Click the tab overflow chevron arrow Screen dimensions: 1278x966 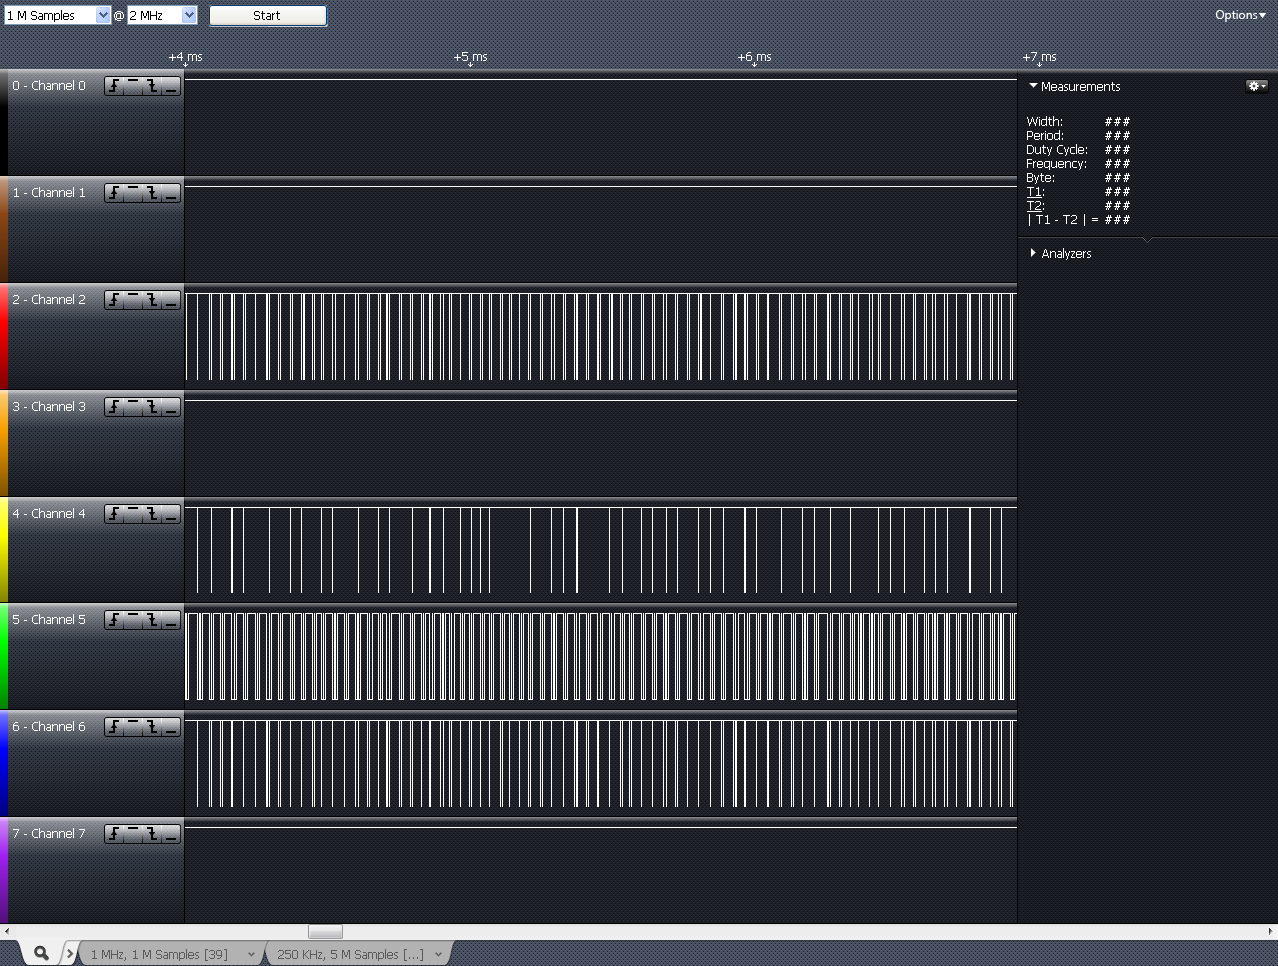point(70,954)
